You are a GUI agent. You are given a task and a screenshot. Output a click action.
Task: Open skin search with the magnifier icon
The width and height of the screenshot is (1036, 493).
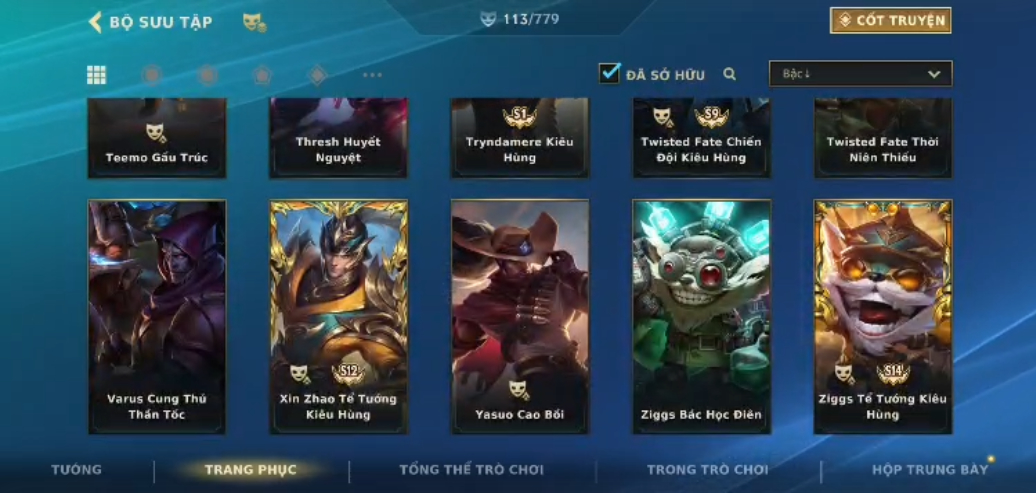[x=729, y=74]
